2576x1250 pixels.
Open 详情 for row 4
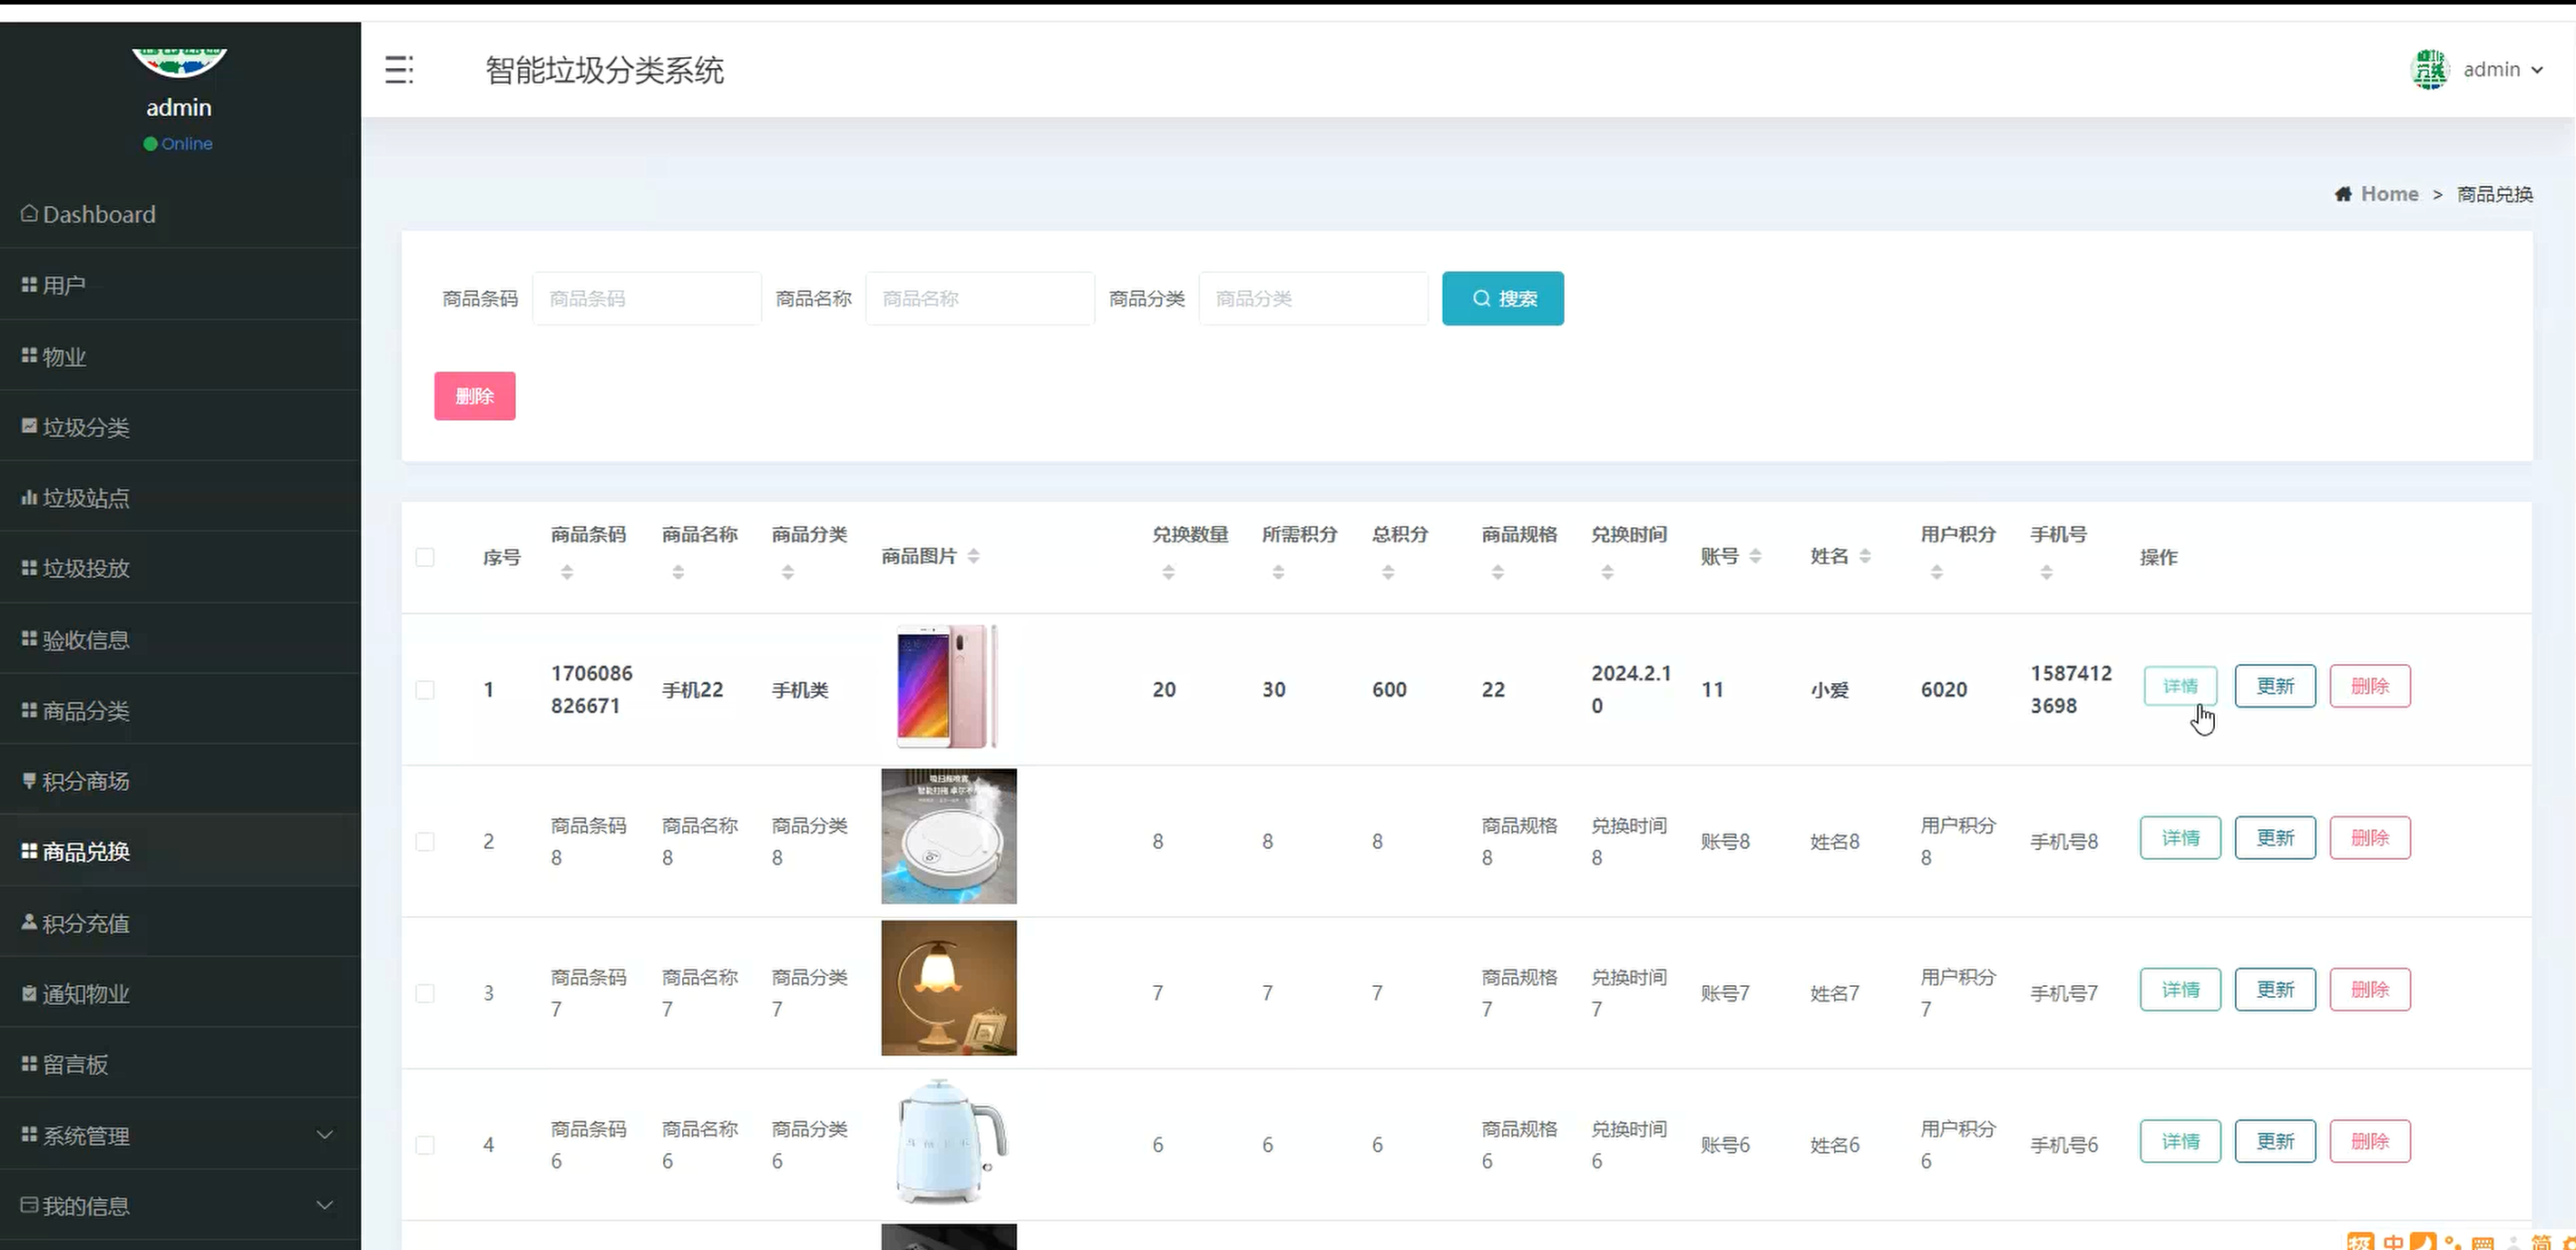coord(2180,1141)
